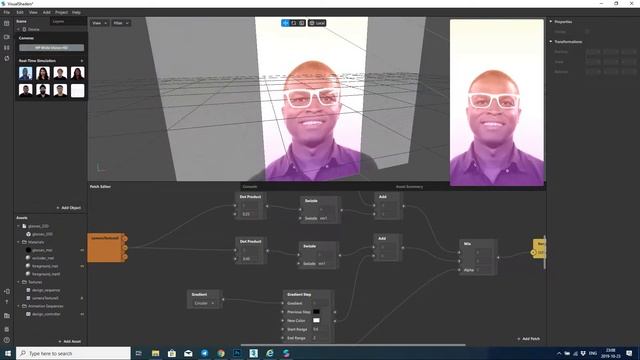Screen dimensions: 640x360
Task: Select the Mix patch node title
Action: 467,244
